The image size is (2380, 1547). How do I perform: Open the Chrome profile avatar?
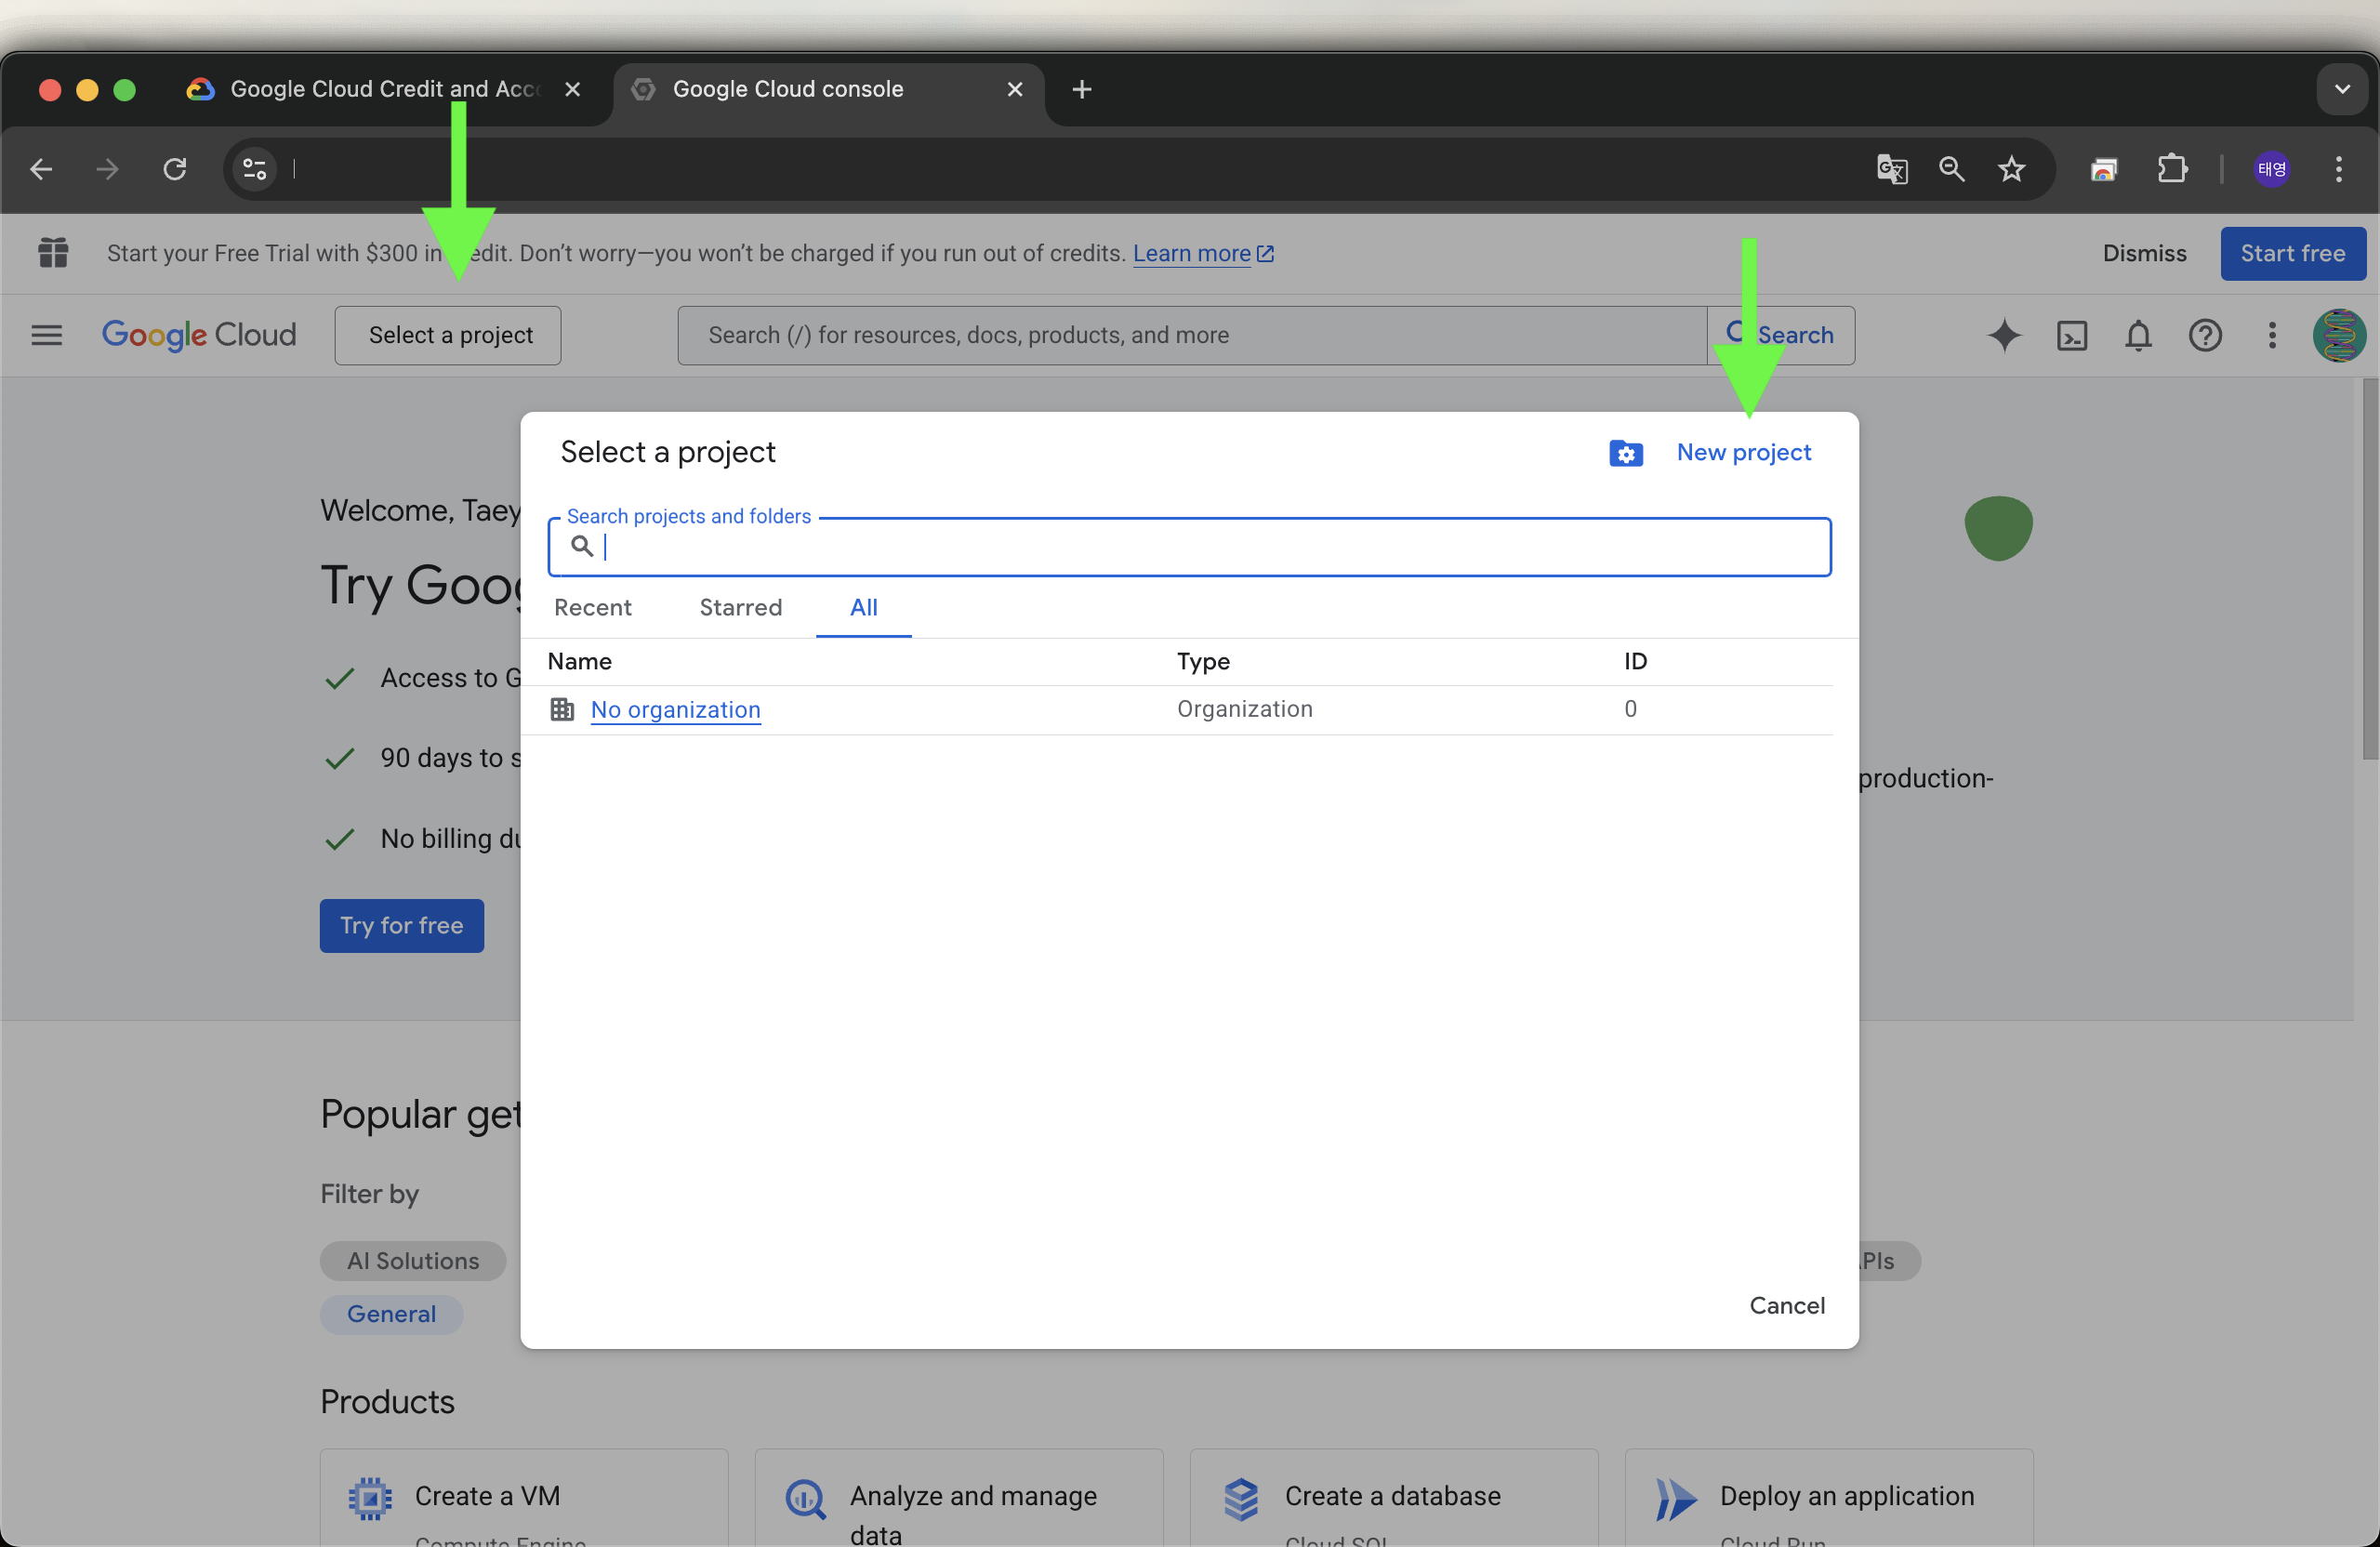coord(2271,169)
